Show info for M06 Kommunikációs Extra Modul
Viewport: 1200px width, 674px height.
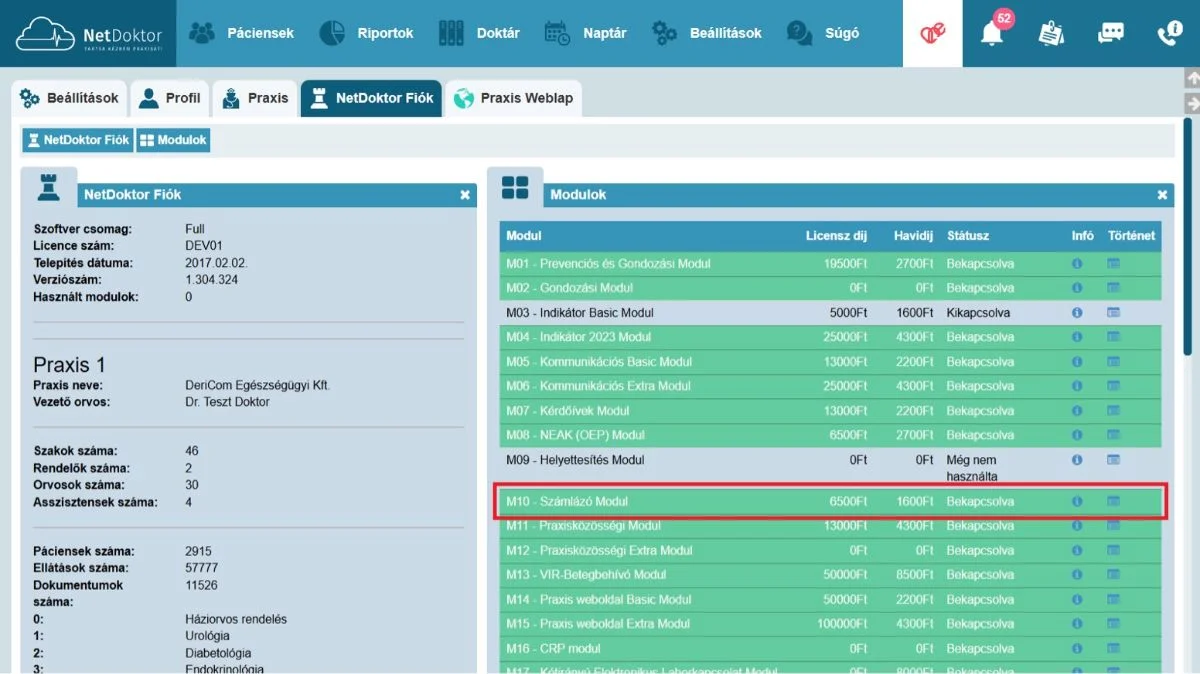1077,386
